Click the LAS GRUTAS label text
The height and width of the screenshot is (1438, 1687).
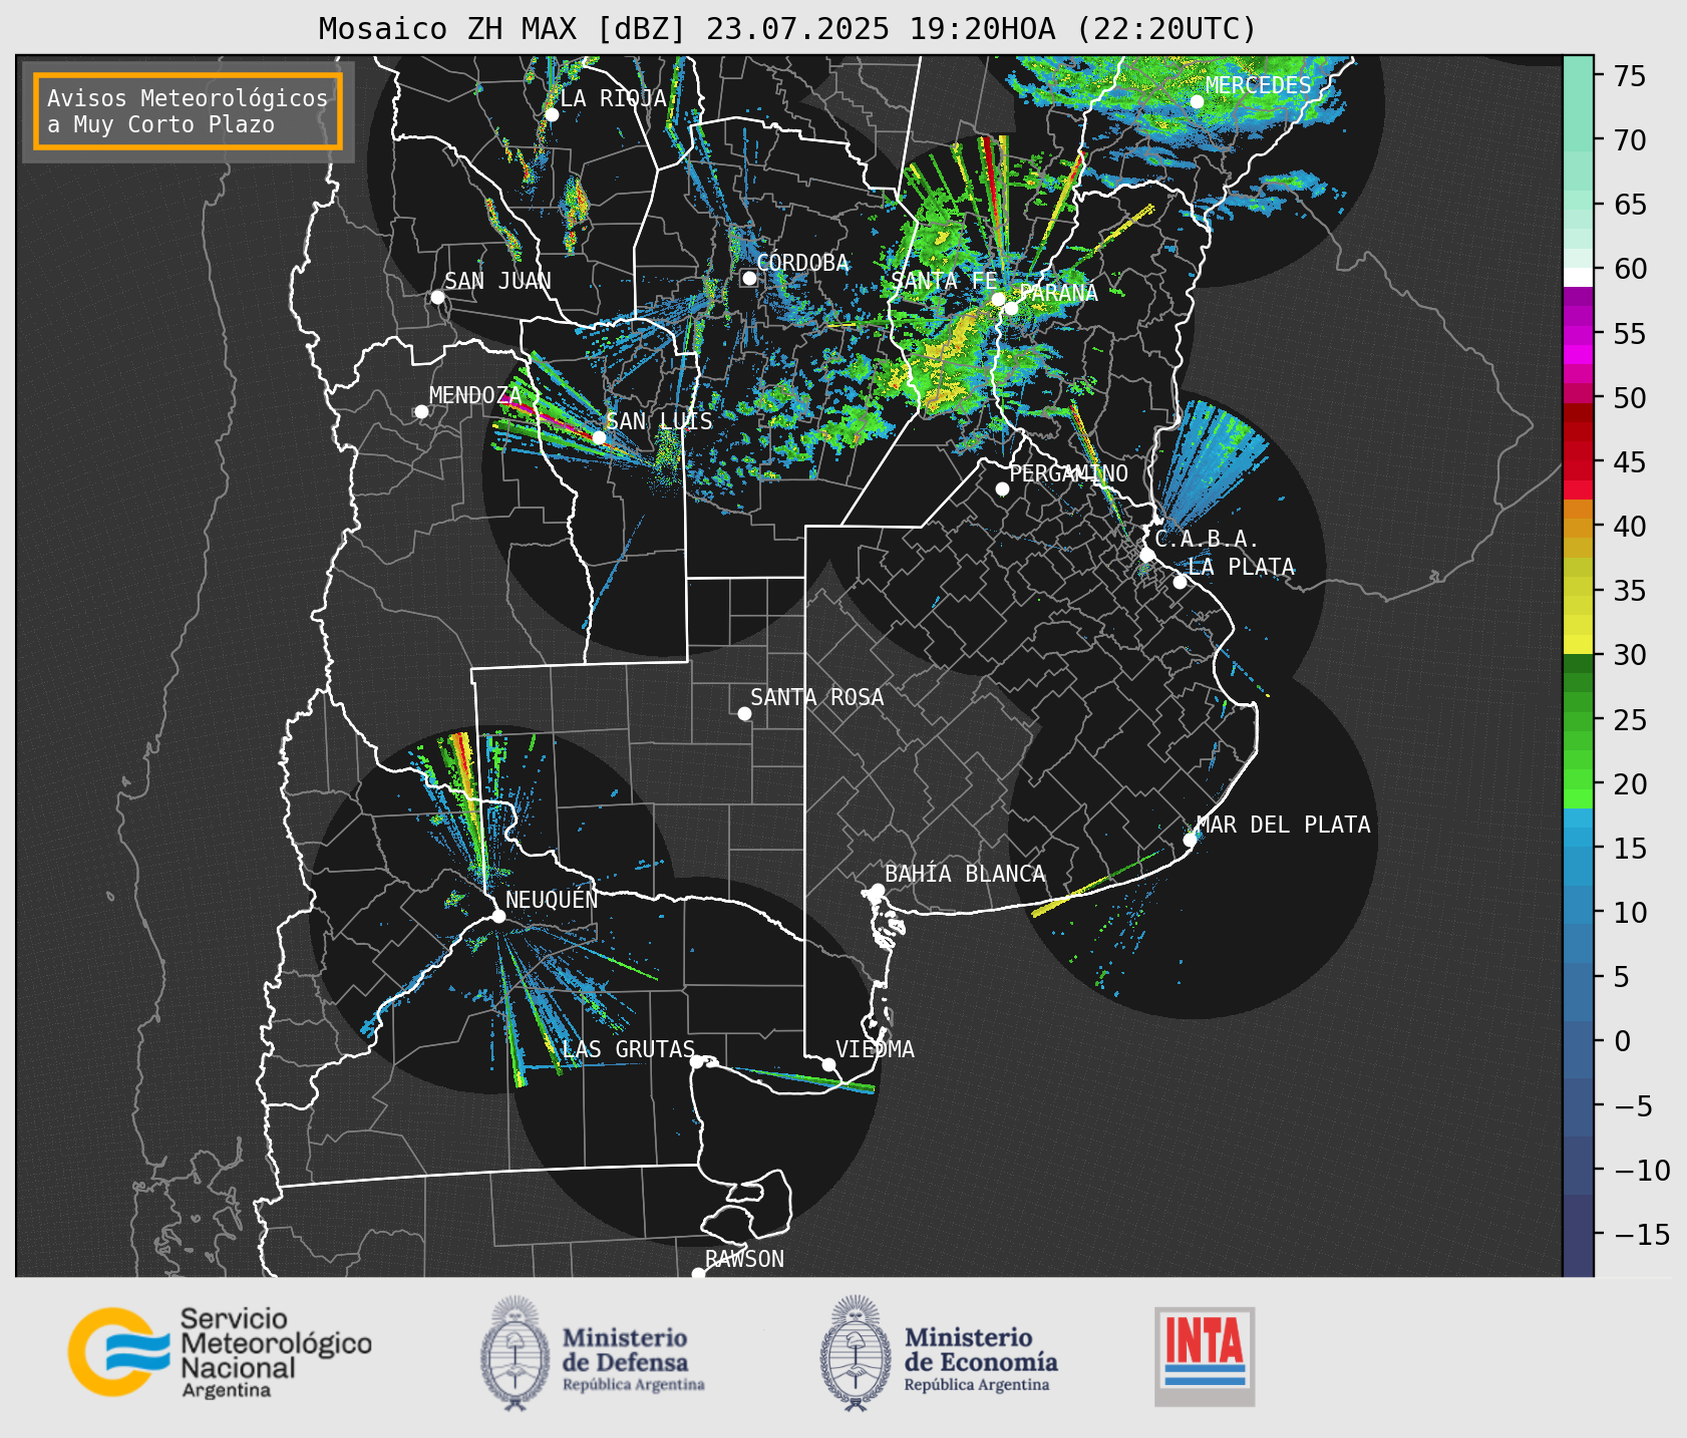point(628,1049)
